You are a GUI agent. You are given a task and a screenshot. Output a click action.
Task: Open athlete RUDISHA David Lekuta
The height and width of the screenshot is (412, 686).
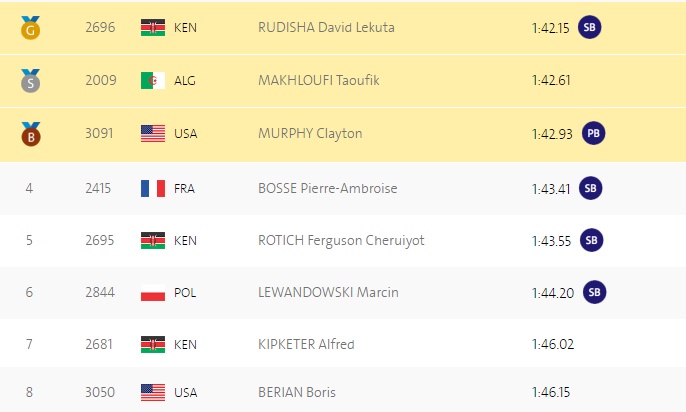(326, 28)
